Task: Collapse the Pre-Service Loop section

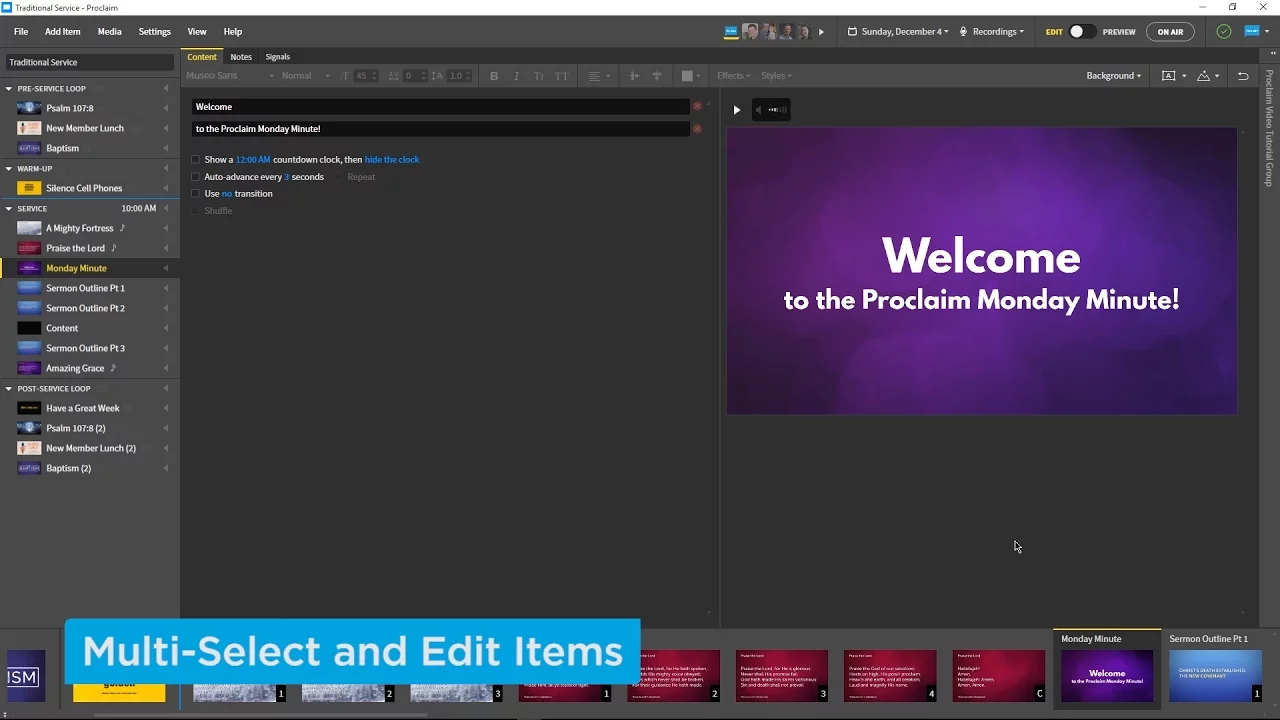Action: (x=9, y=88)
